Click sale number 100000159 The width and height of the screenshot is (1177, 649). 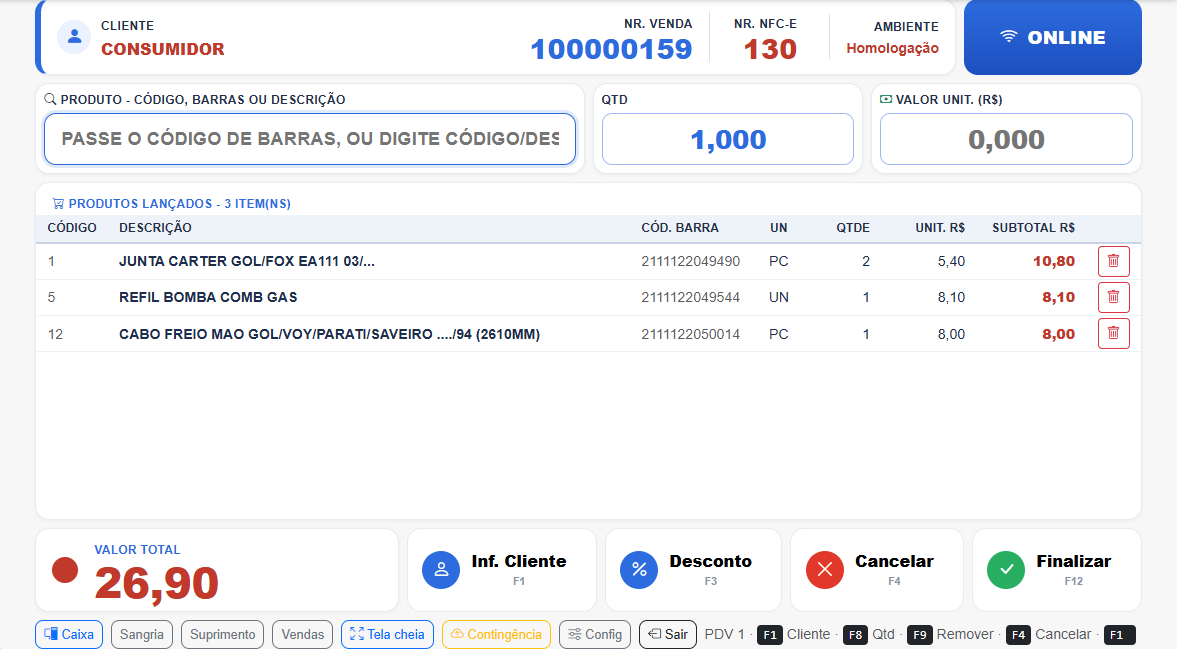click(x=611, y=50)
